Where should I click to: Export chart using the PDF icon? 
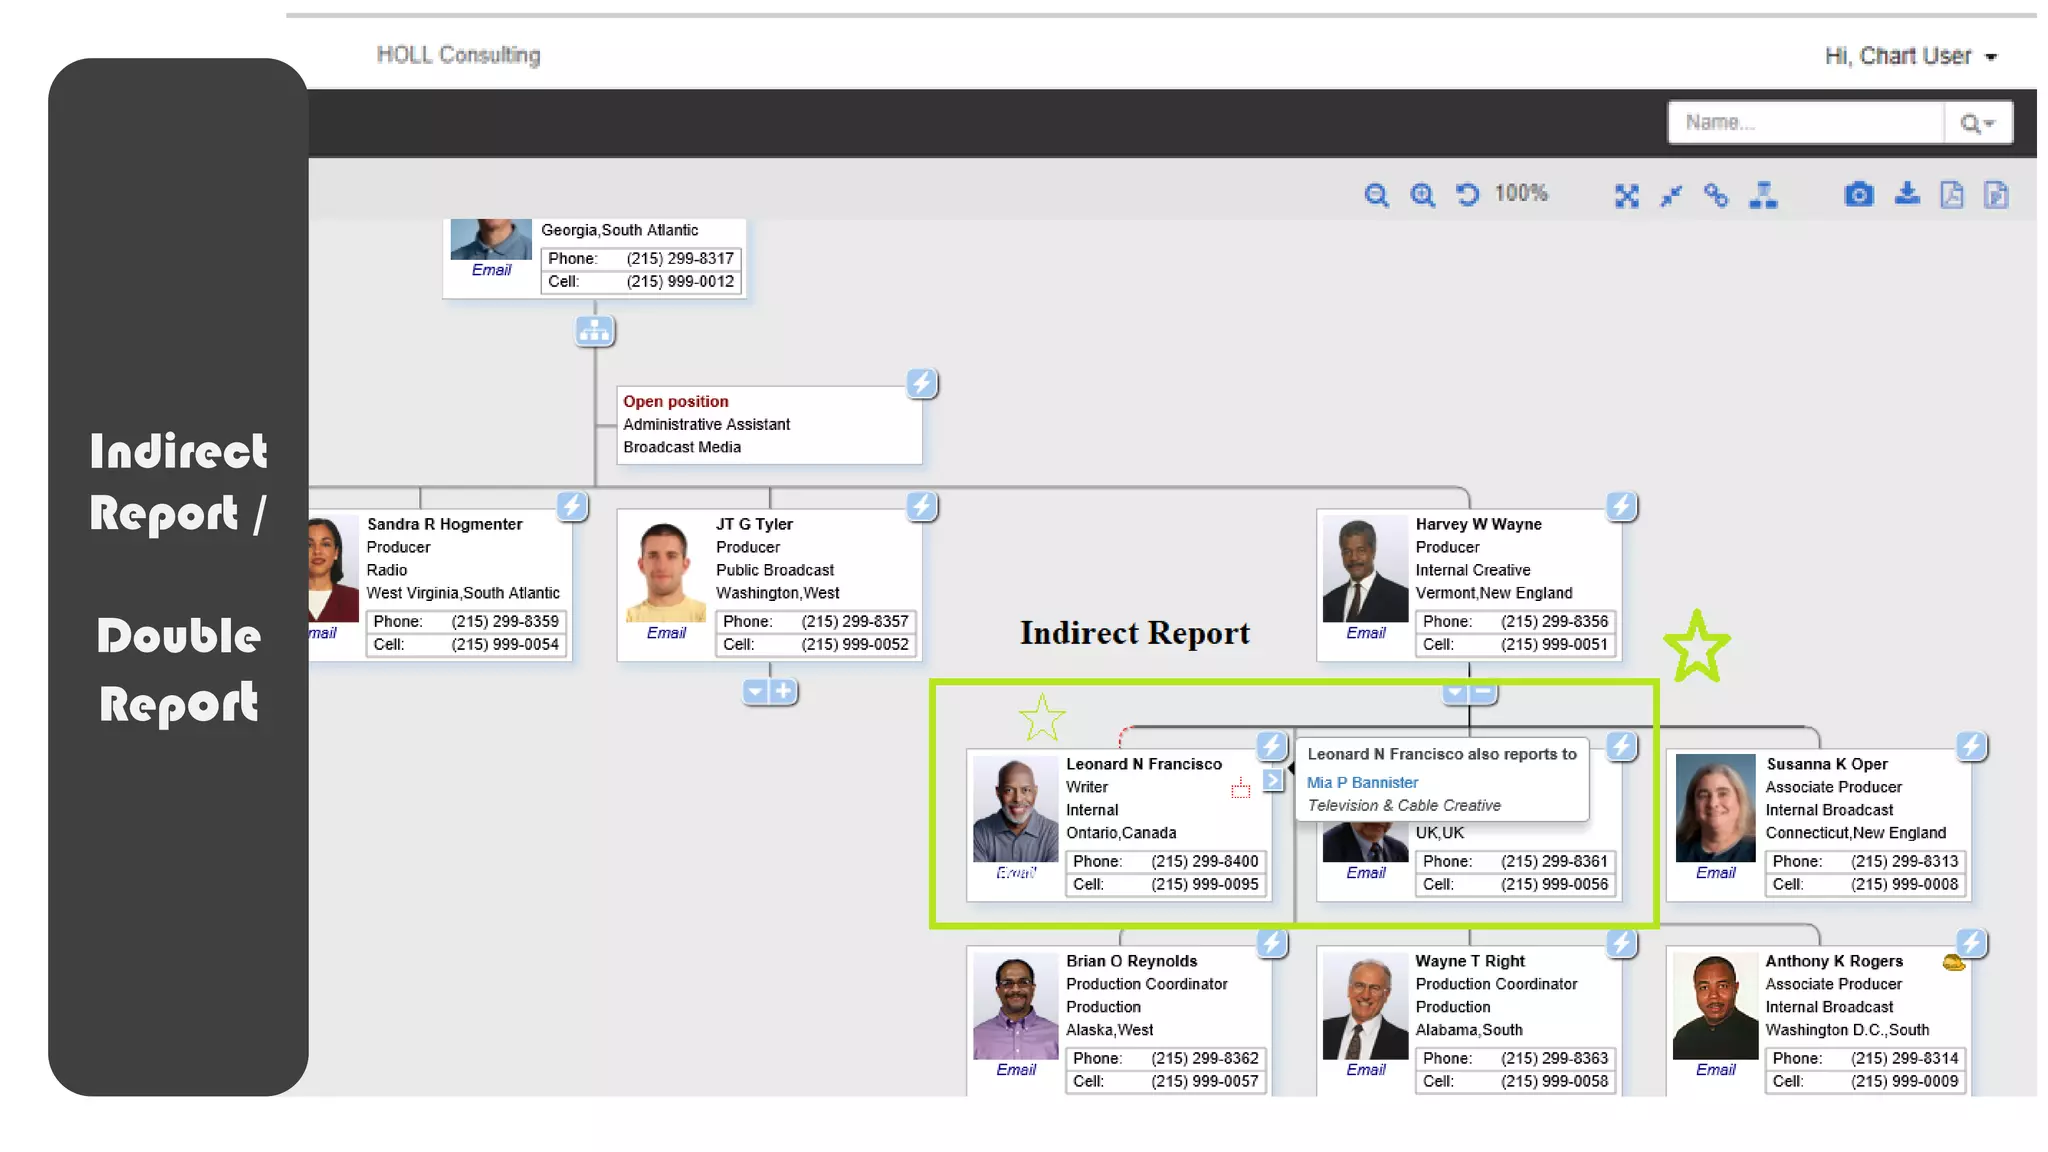[1951, 195]
